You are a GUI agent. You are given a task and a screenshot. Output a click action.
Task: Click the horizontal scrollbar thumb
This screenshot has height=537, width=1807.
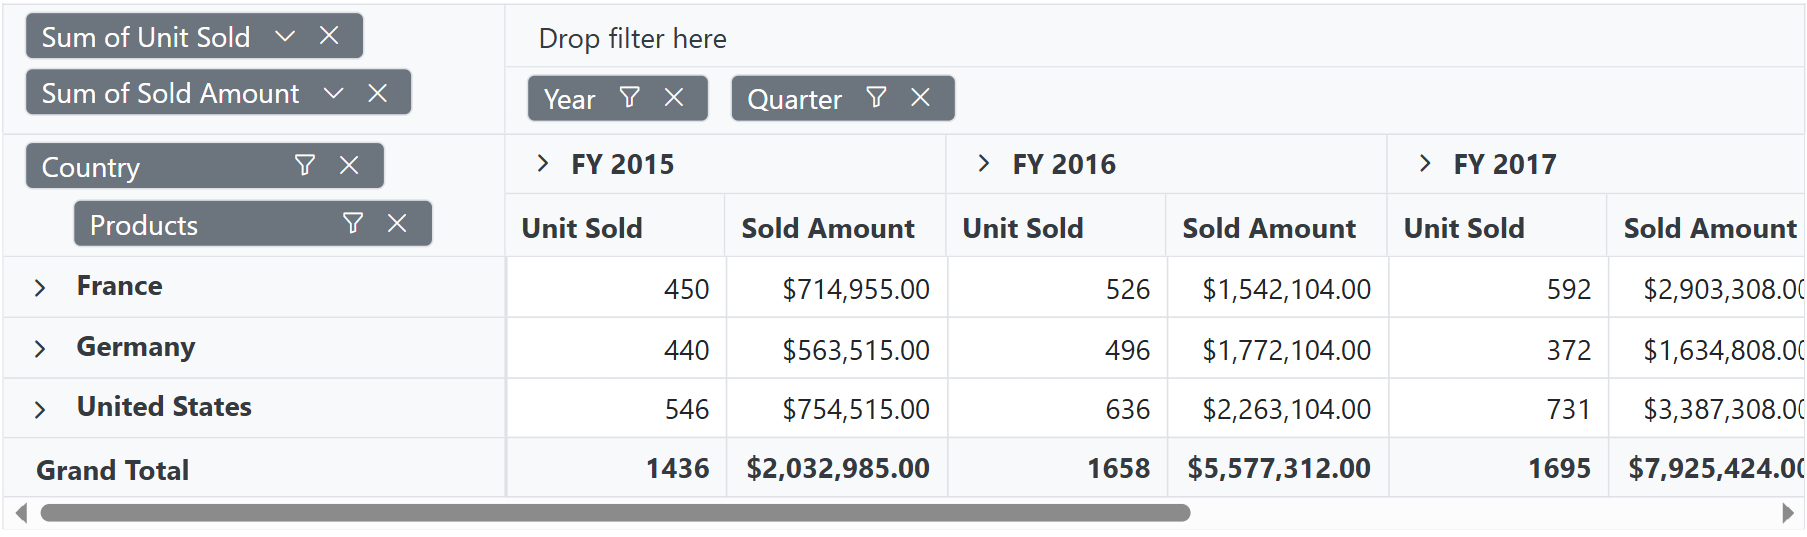(x=615, y=513)
